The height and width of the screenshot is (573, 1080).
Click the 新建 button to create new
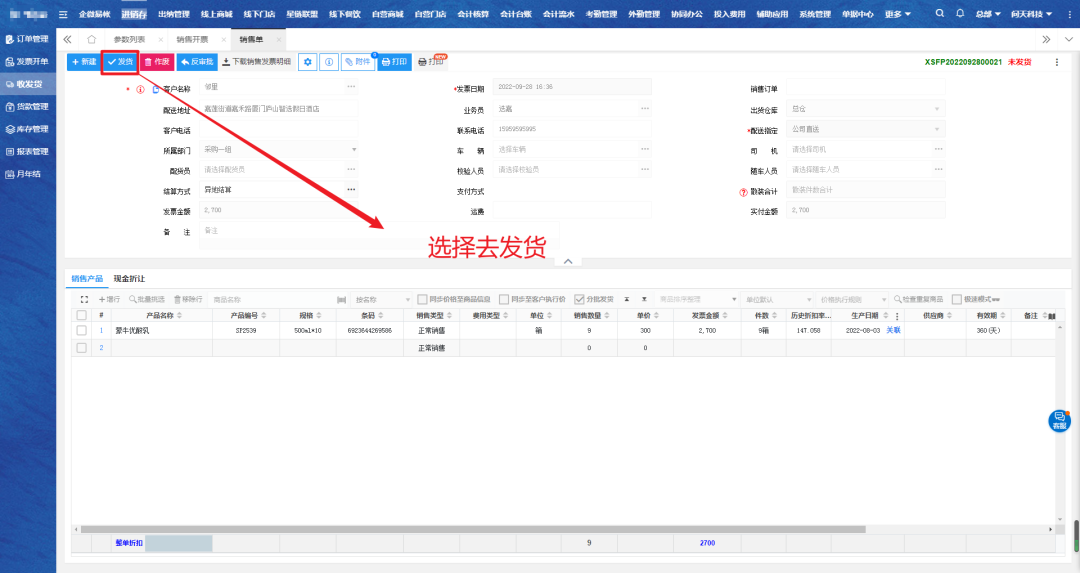click(84, 62)
